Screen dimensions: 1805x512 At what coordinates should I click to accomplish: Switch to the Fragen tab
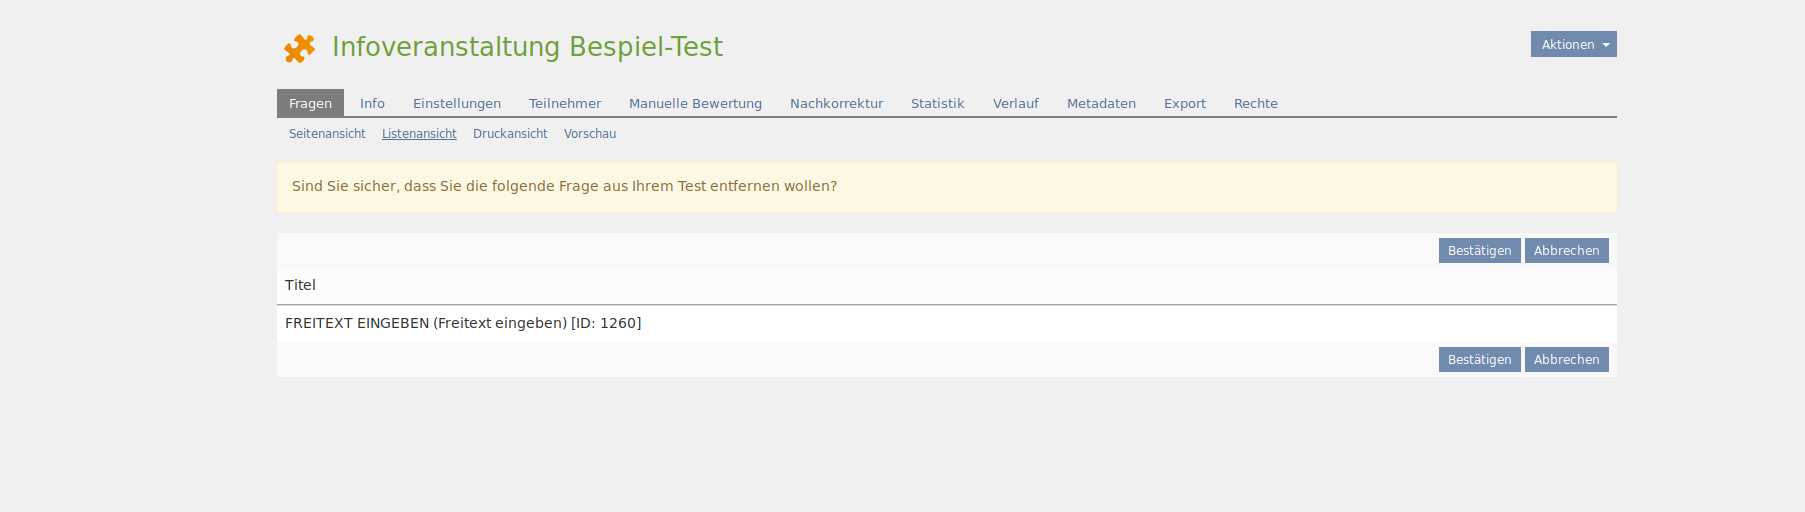pyautogui.click(x=310, y=103)
